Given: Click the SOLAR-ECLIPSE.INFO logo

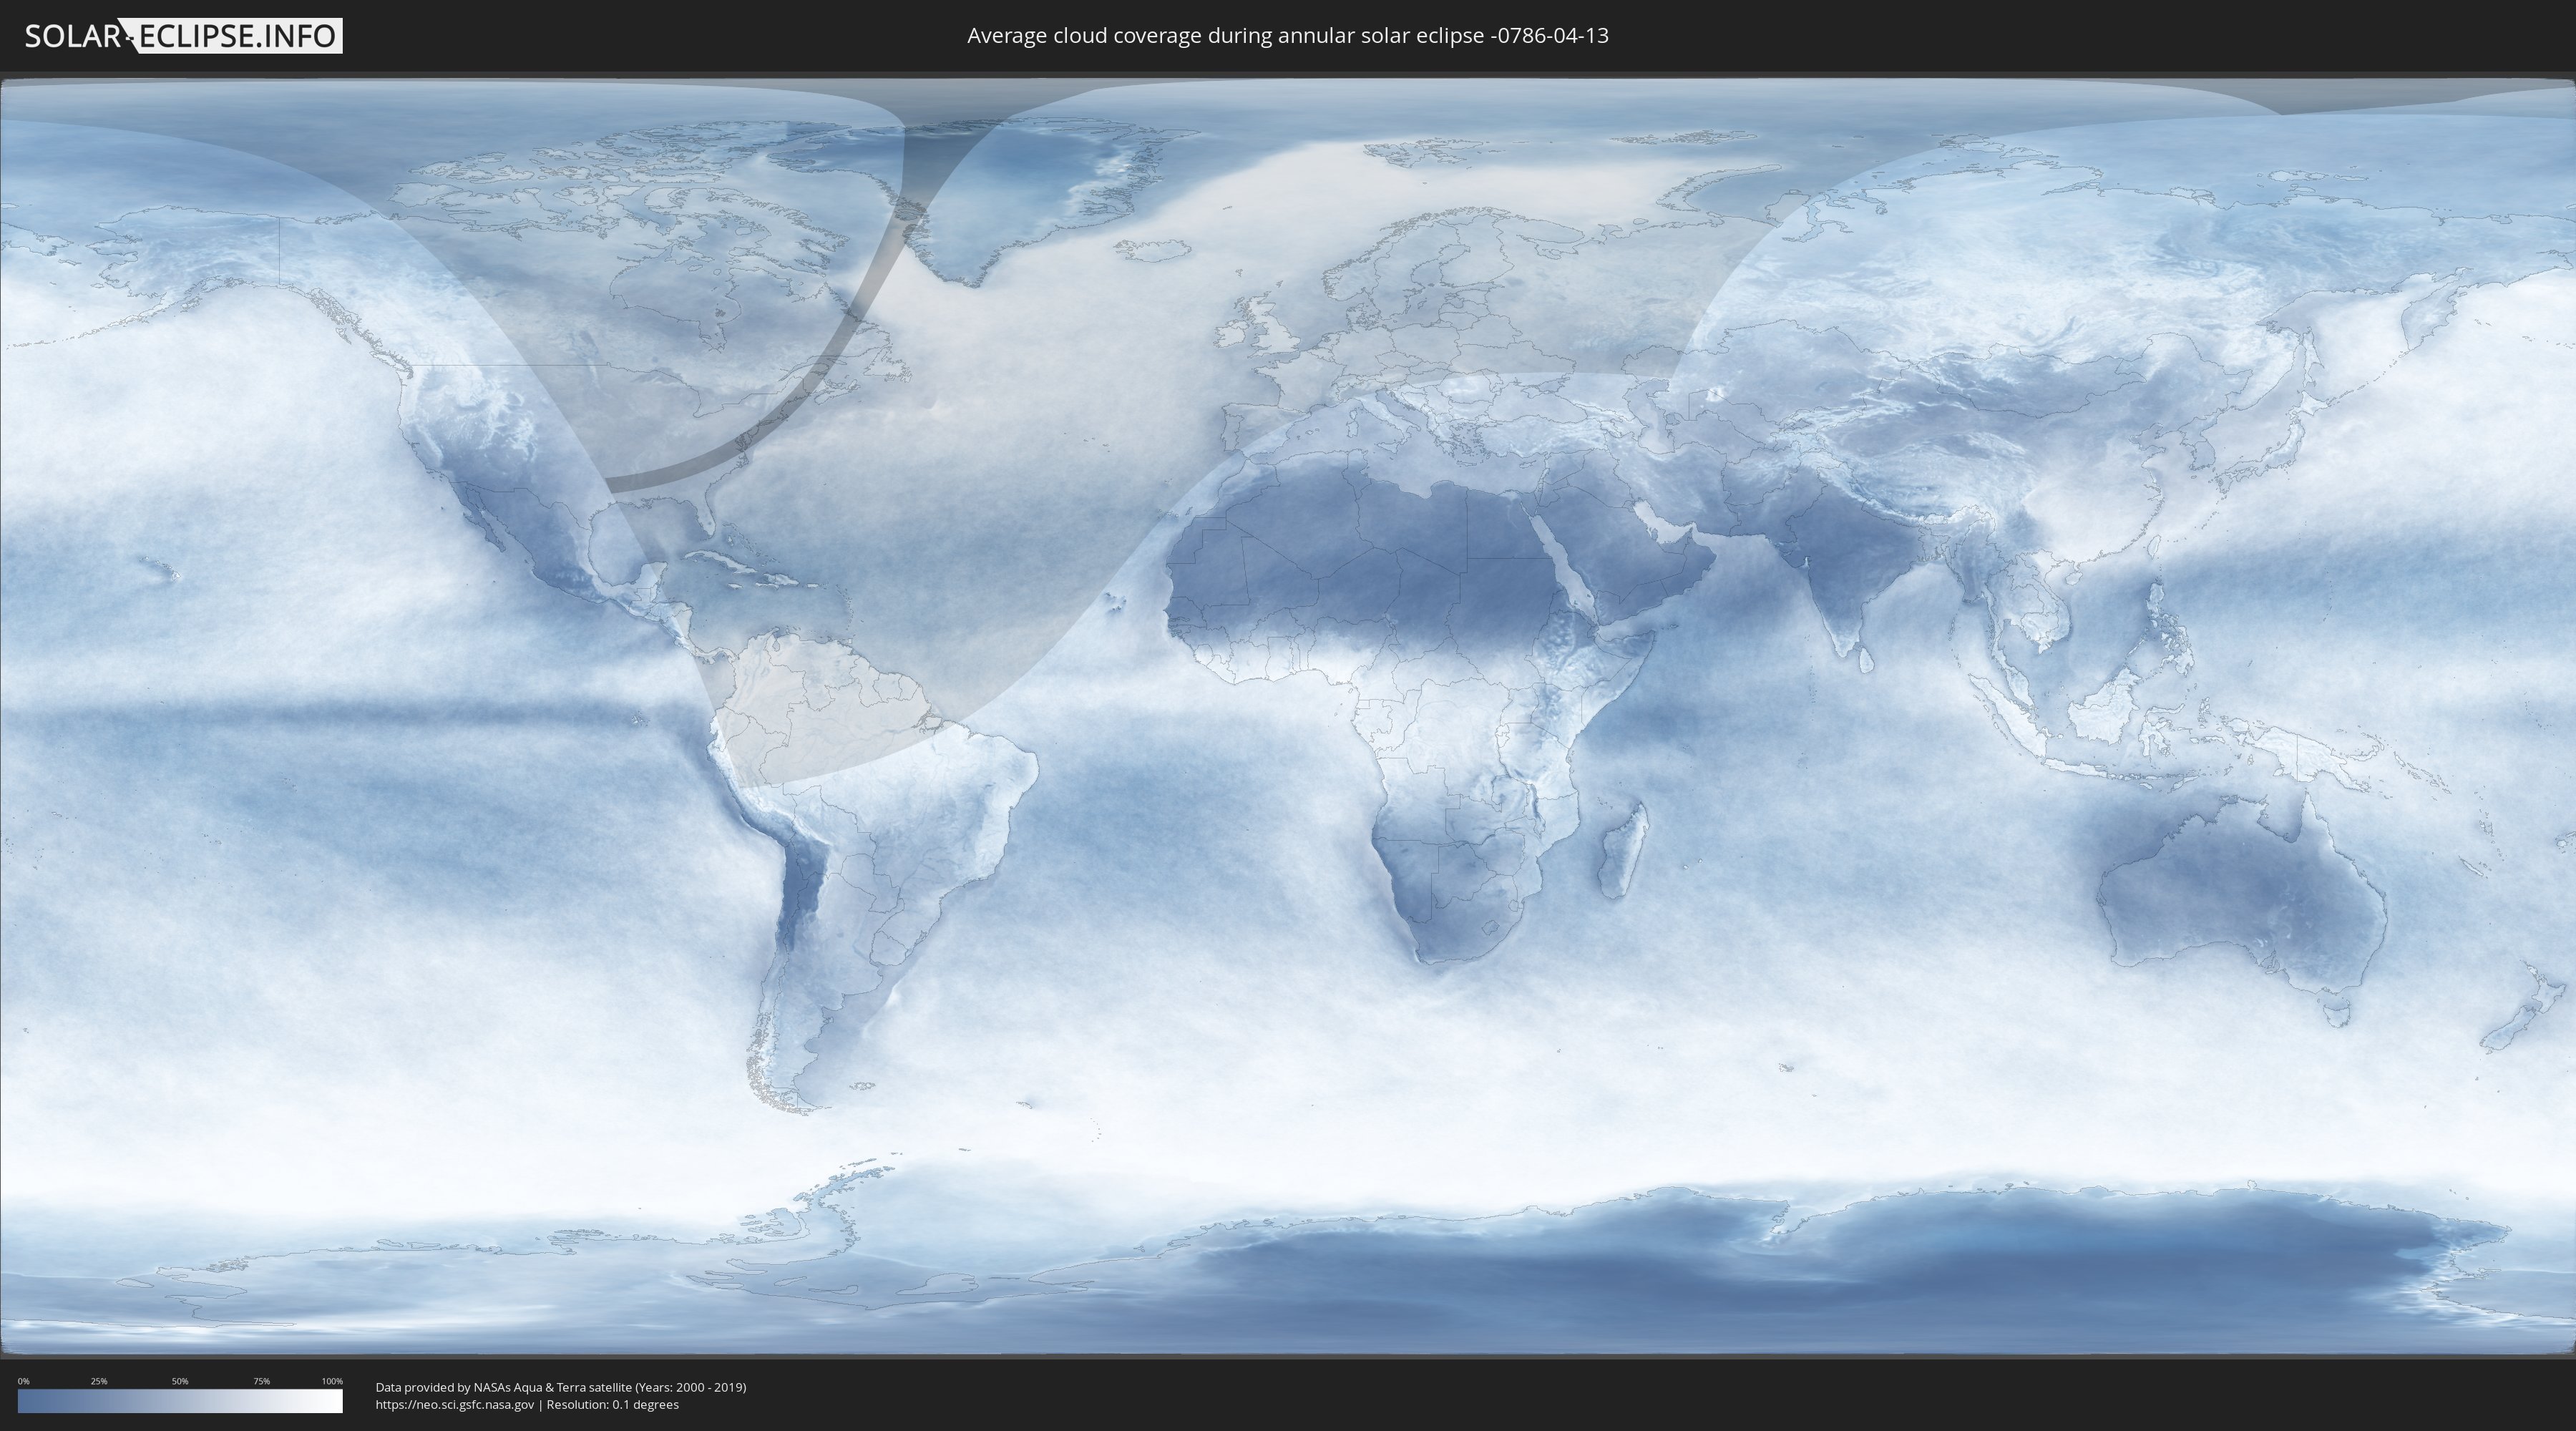Looking at the screenshot, I should click(x=183, y=36).
